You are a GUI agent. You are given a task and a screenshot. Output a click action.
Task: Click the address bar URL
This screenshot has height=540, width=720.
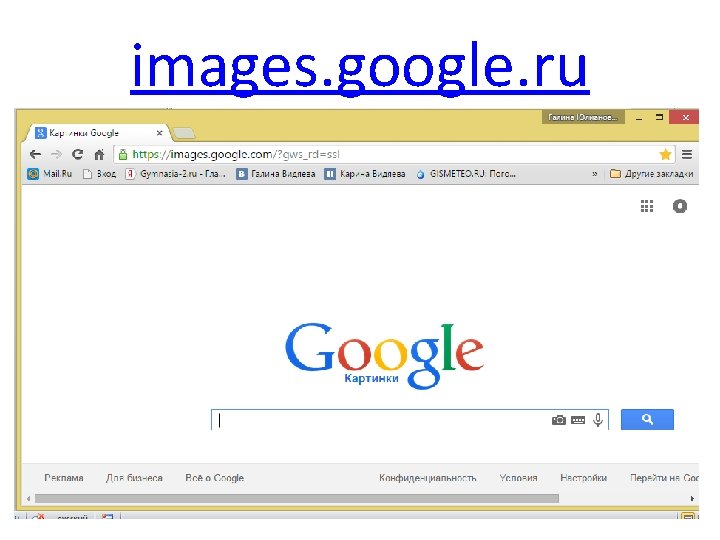[236, 154]
